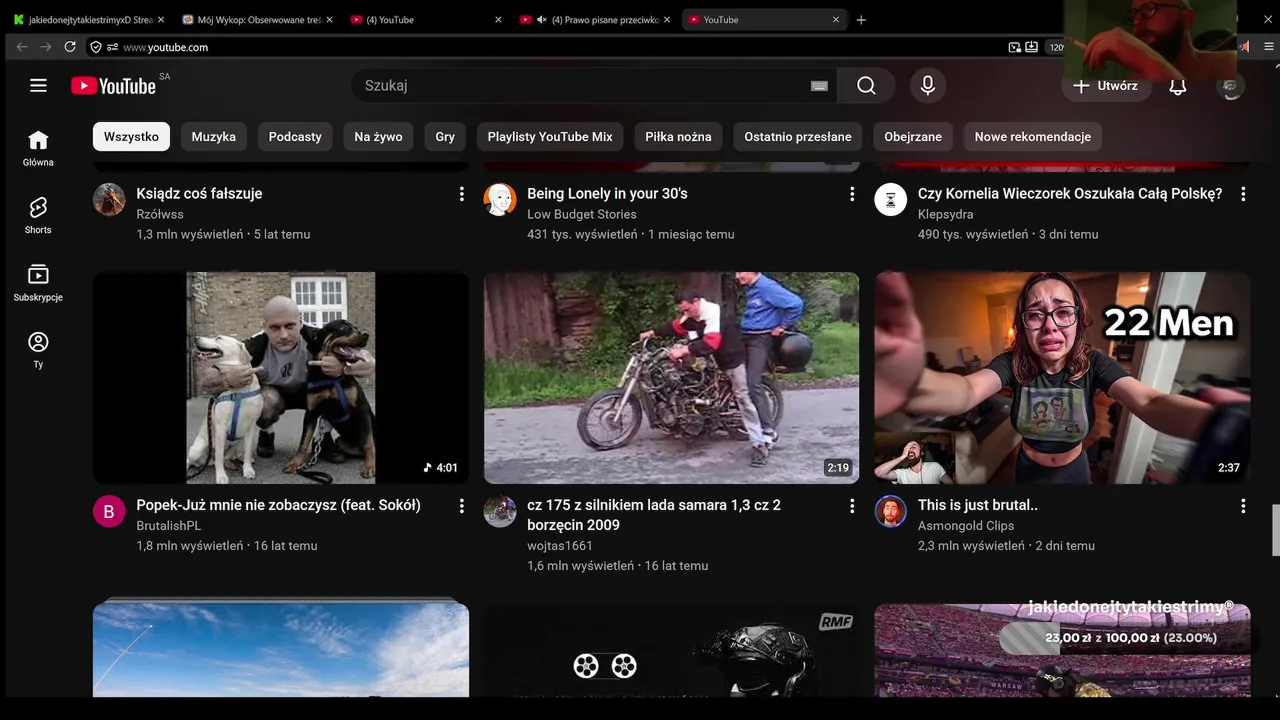Image resolution: width=1280 pixels, height=720 pixels.
Task: Select the Gry filter chip
Action: click(x=445, y=136)
